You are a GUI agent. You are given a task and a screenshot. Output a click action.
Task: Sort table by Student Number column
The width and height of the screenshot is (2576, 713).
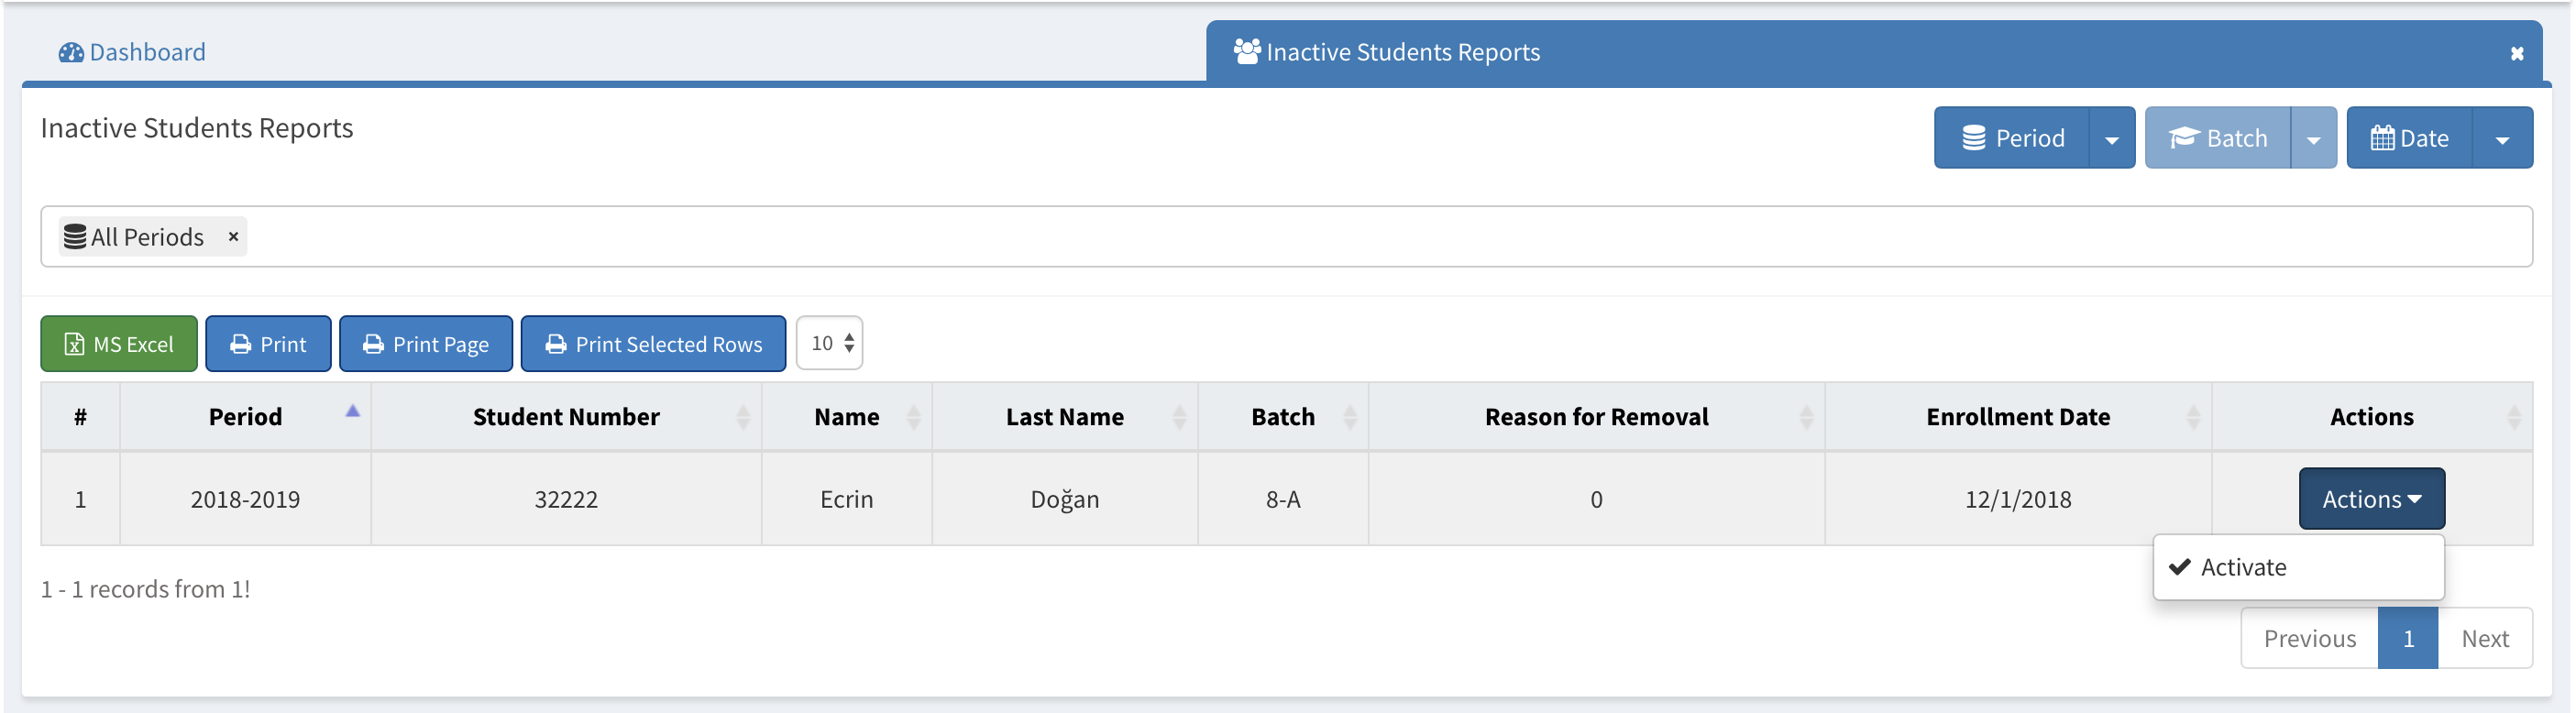click(566, 417)
